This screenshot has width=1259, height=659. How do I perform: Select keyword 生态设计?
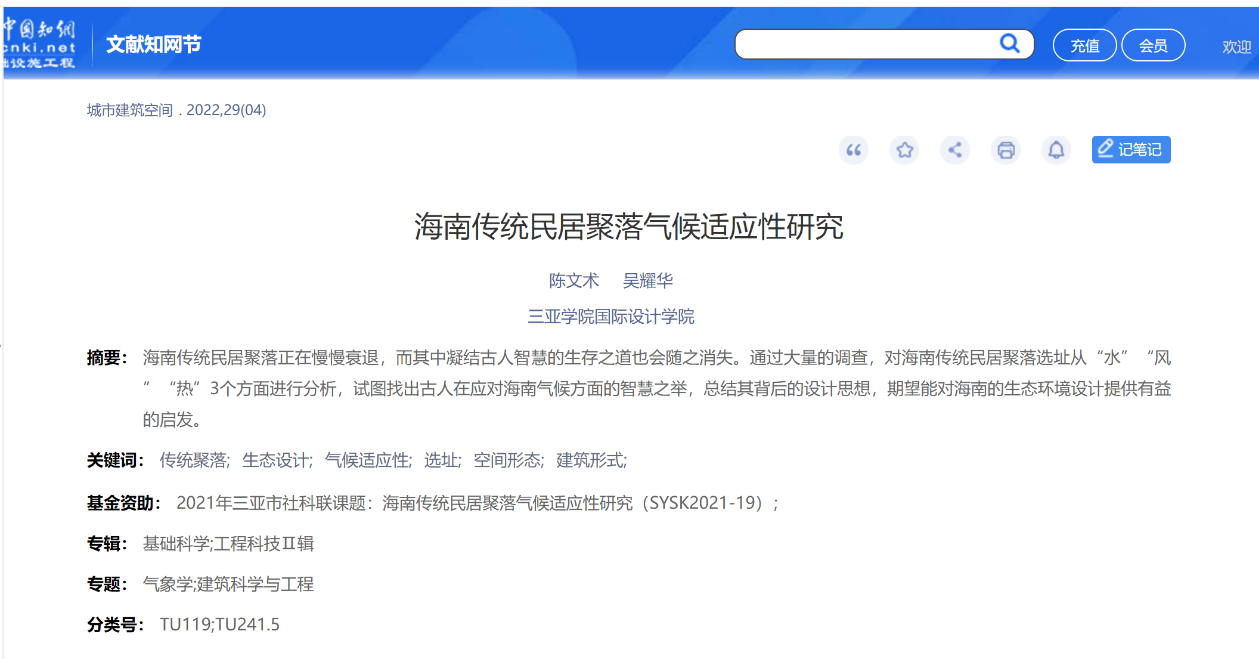[x=277, y=460]
